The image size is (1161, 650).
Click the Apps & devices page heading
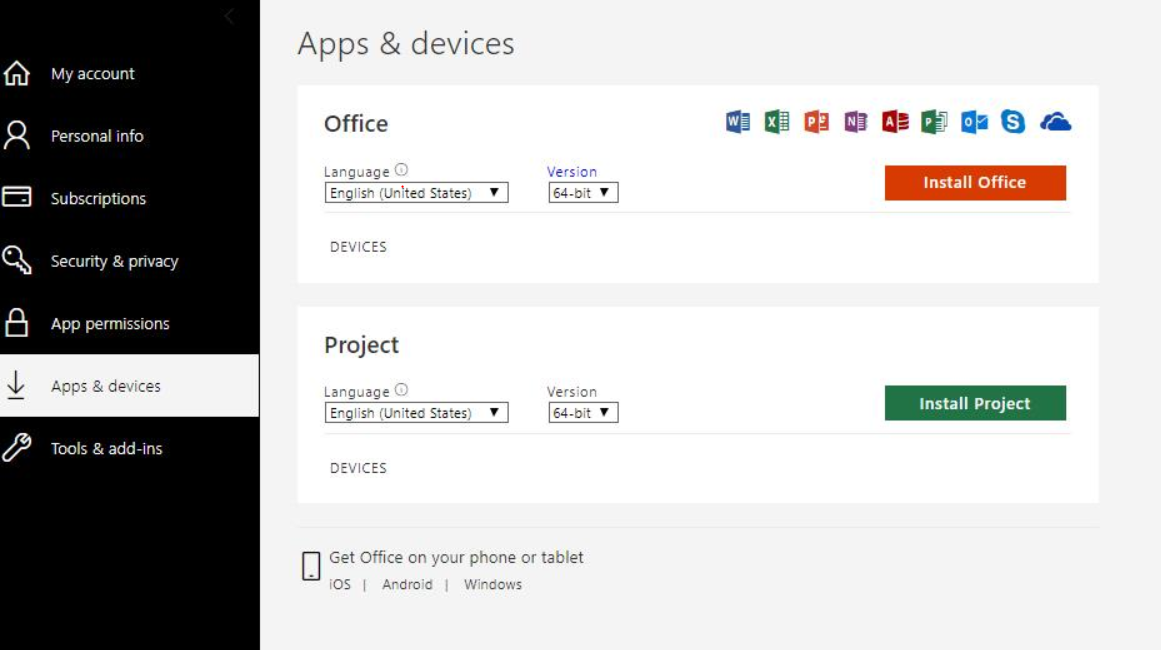point(406,43)
